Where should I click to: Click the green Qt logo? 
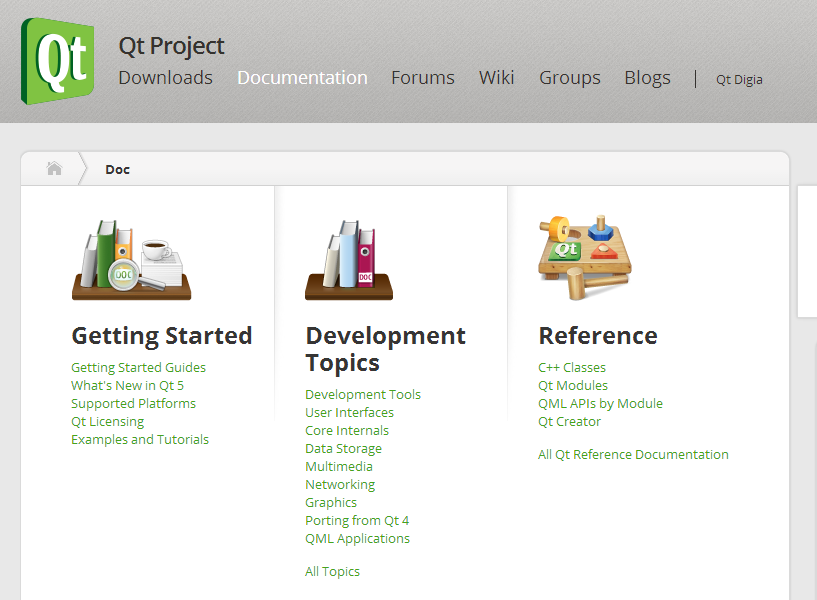point(57,61)
